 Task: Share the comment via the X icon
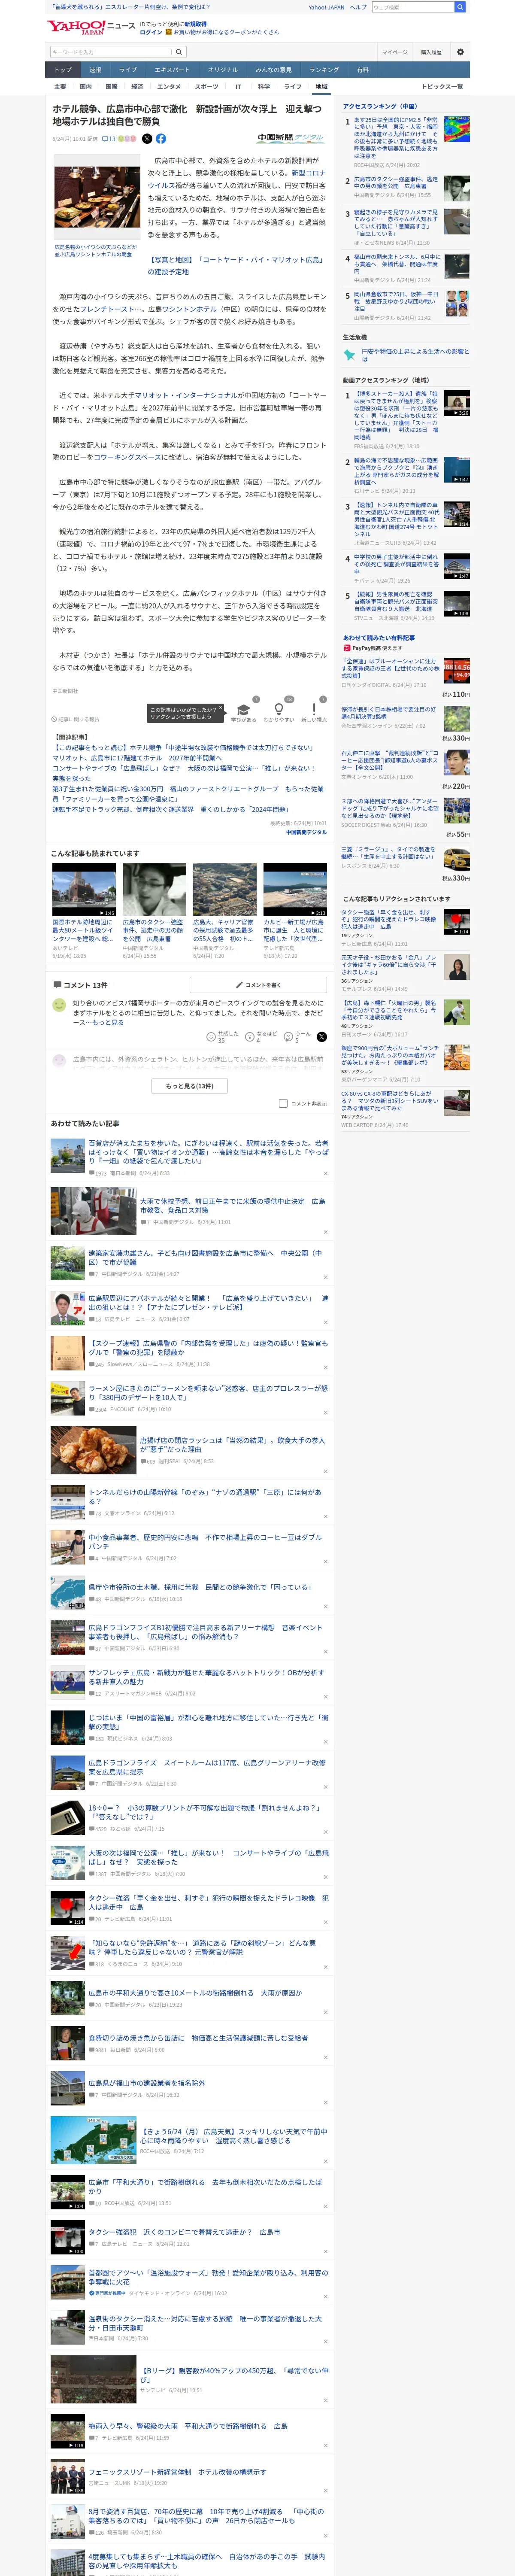click(x=322, y=1036)
